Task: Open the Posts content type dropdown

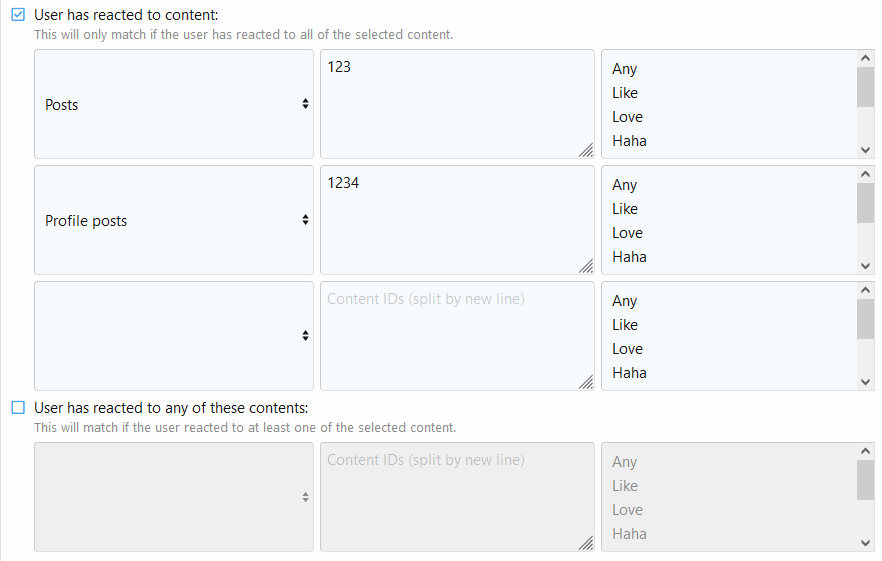Action: coord(173,104)
